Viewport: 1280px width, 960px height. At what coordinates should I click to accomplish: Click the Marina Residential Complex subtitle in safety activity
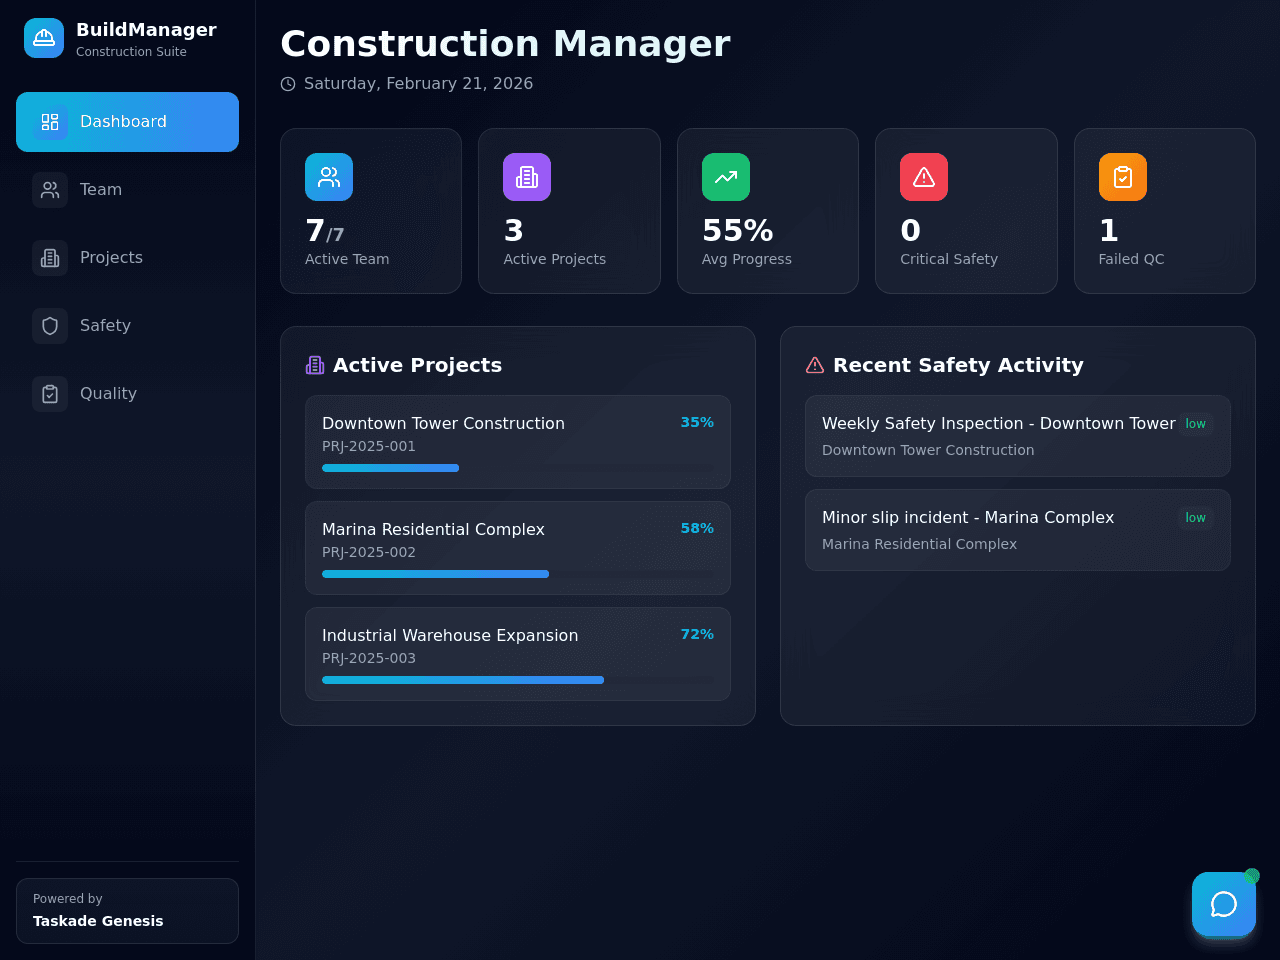(x=919, y=545)
